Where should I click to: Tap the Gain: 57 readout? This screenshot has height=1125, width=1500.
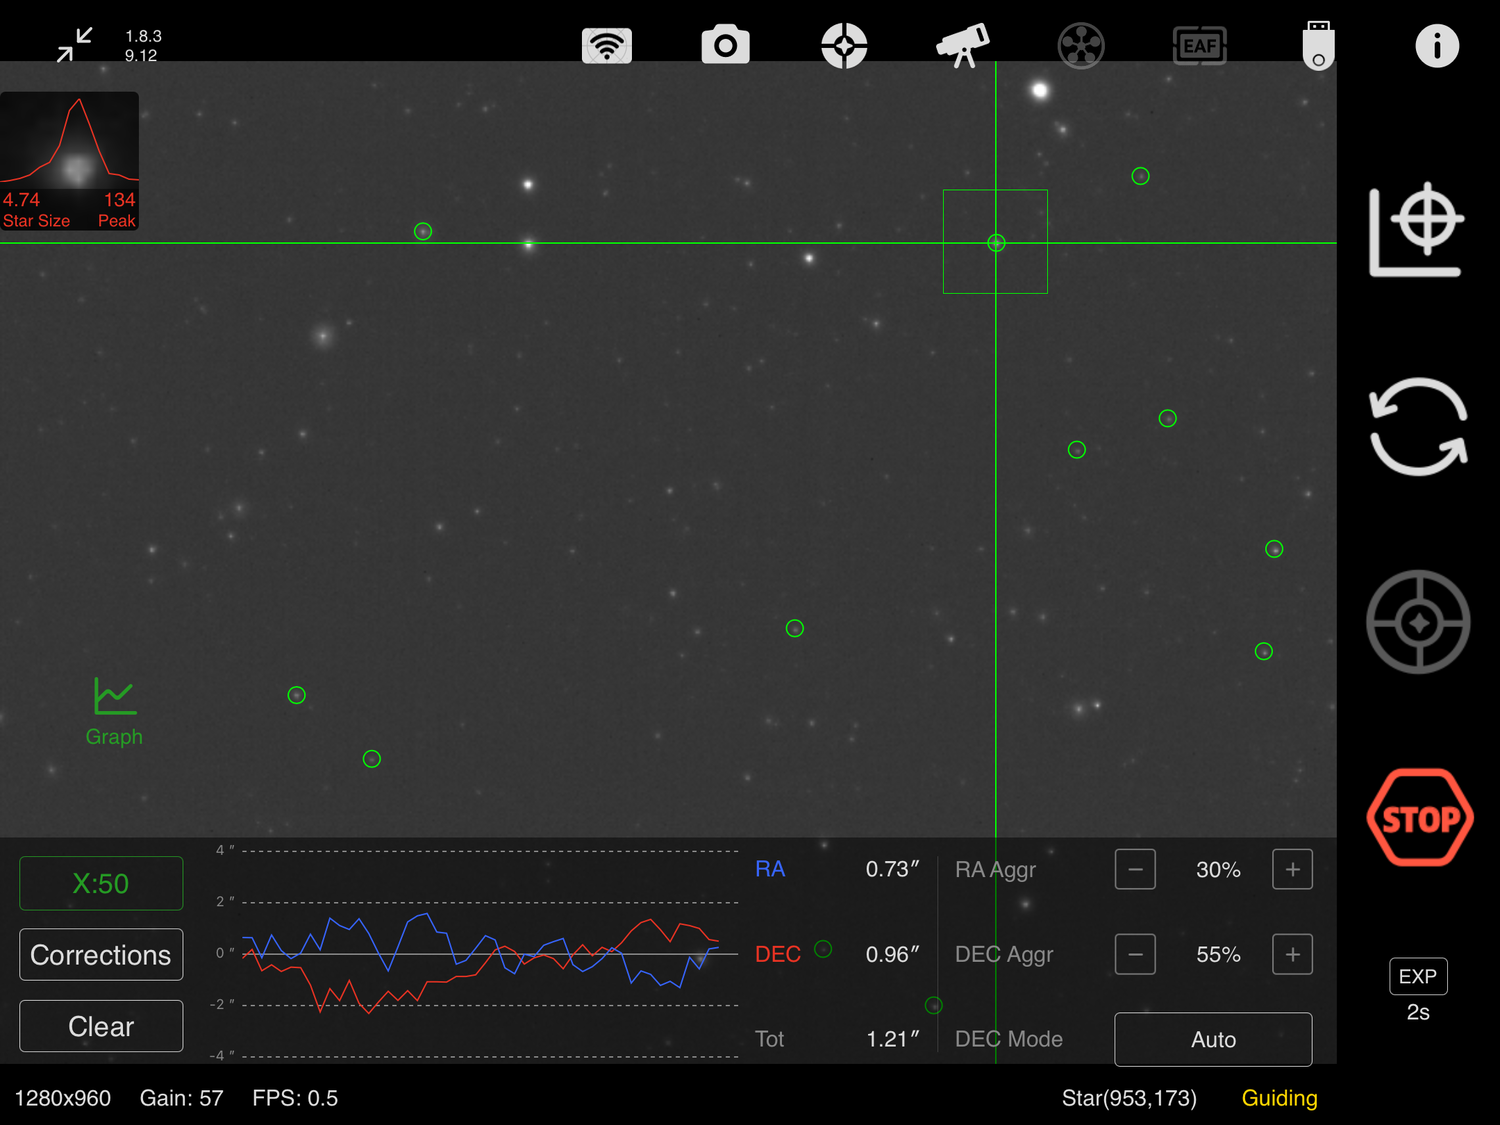(x=182, y=1098)
